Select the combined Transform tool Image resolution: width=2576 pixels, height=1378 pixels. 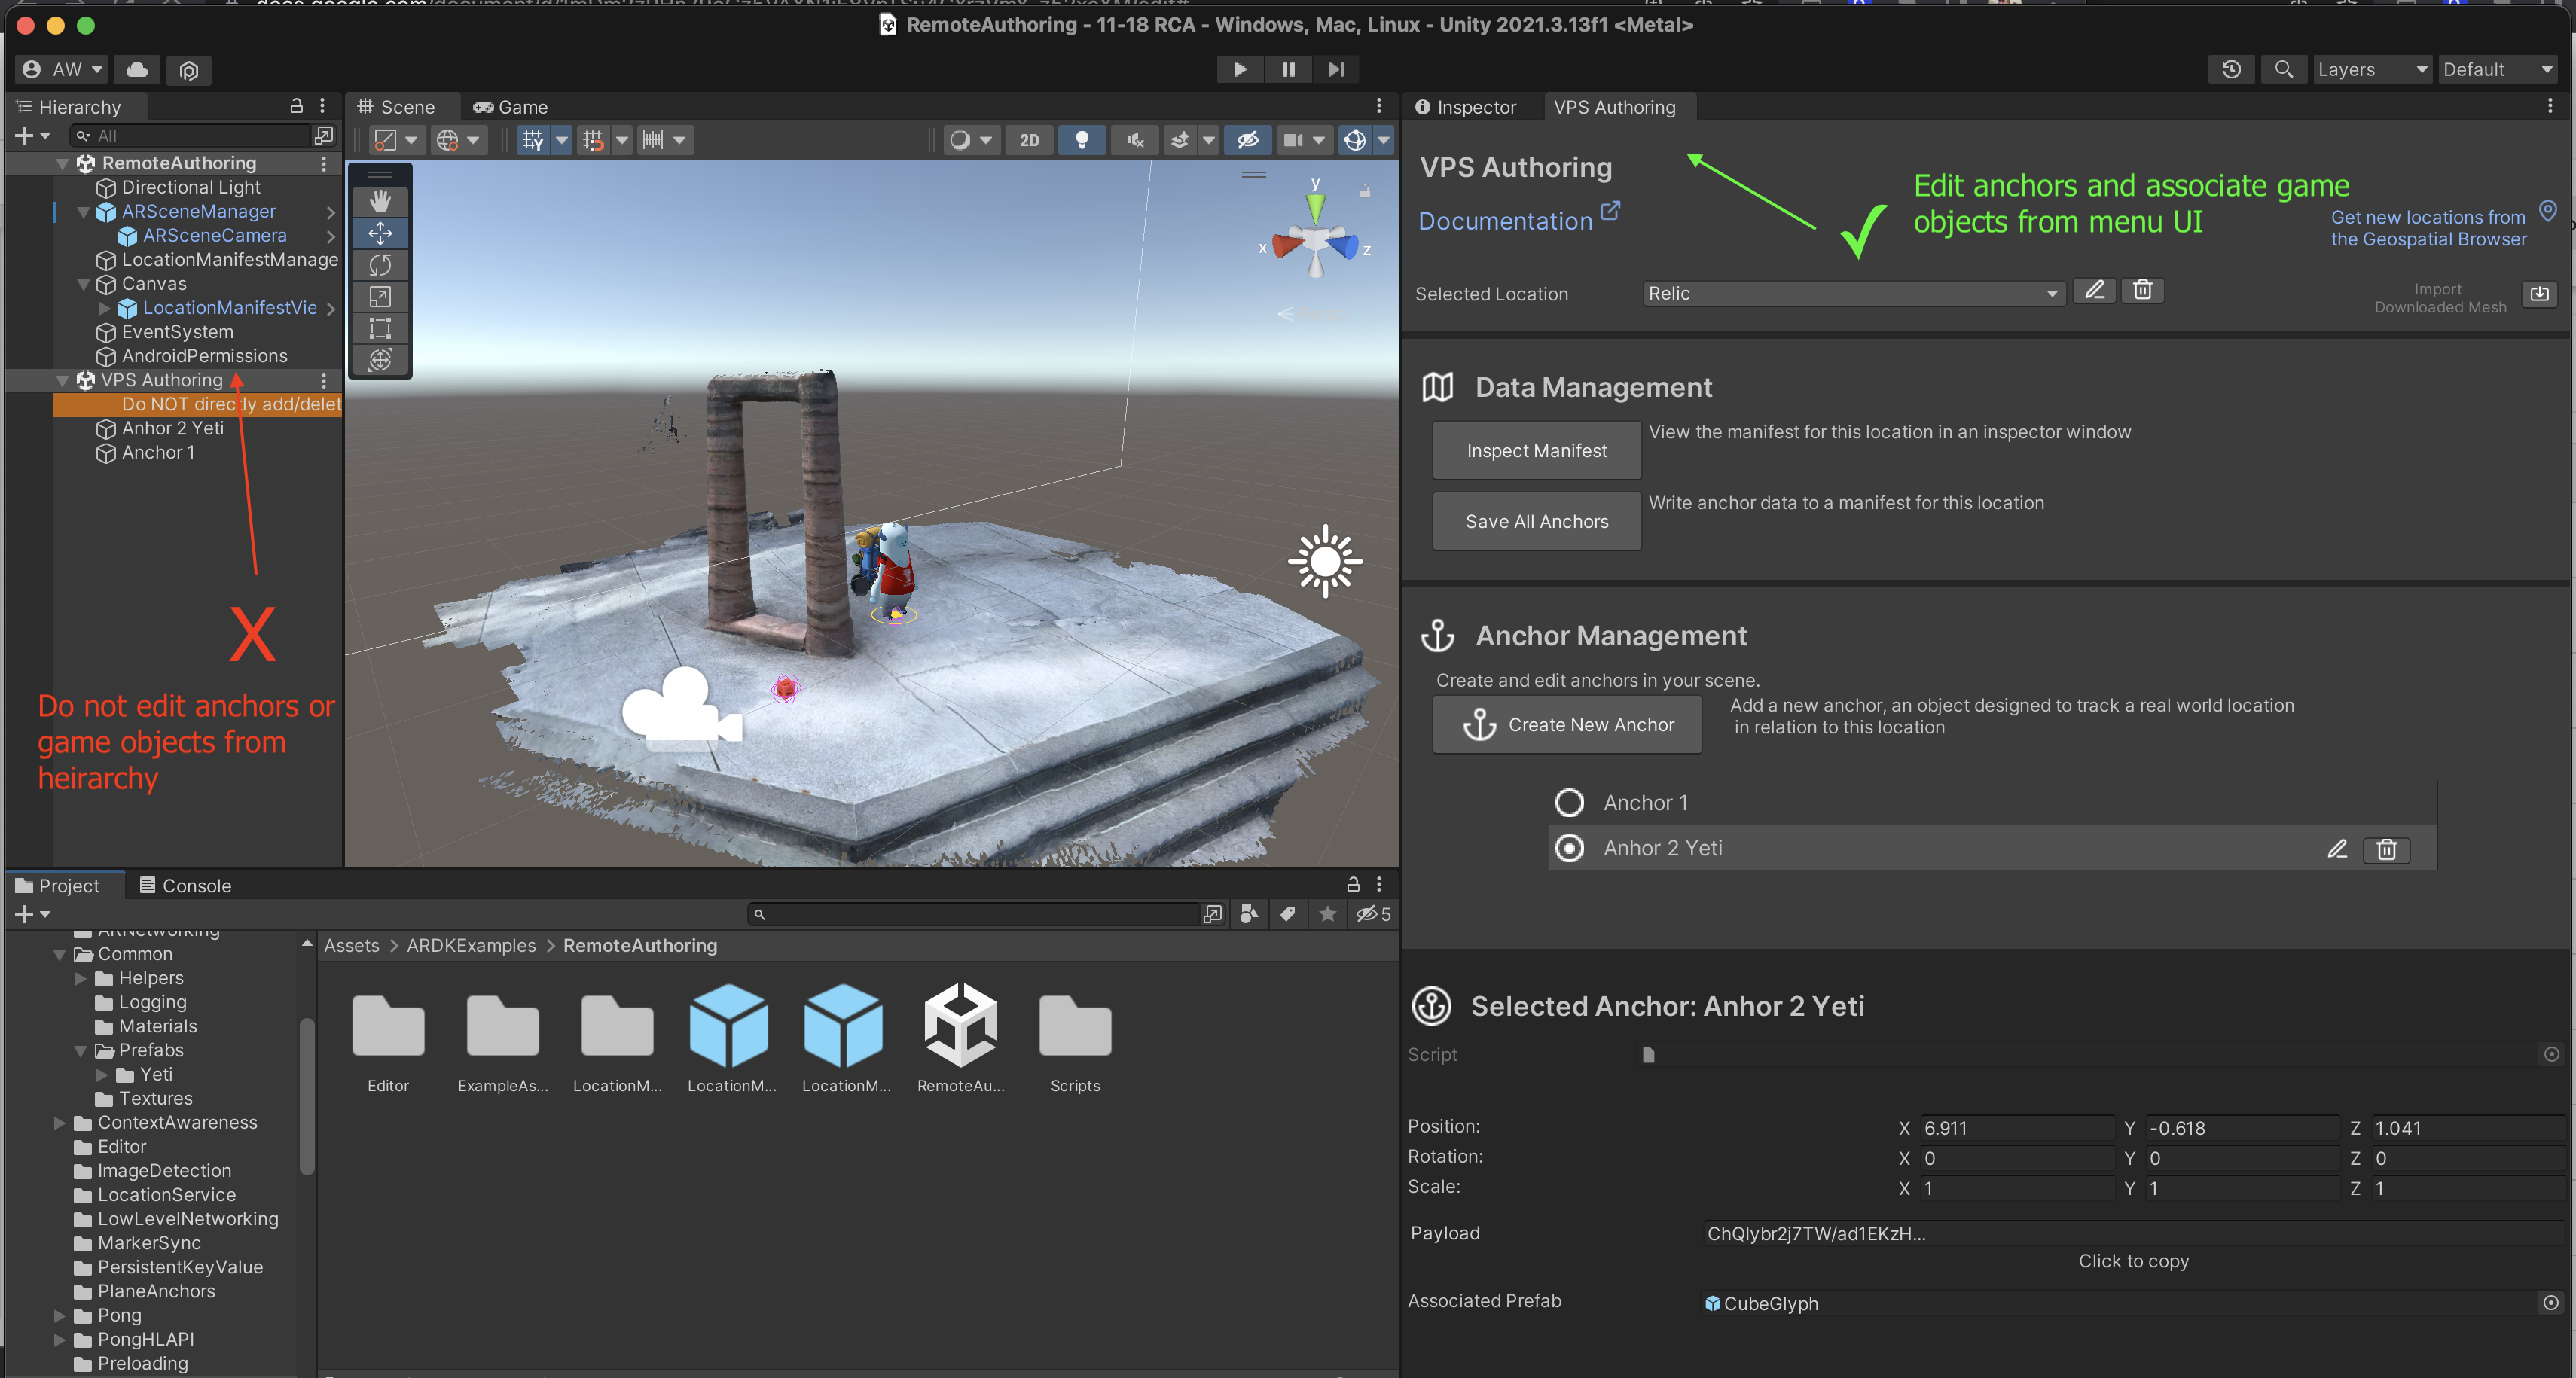pyautogui.click(x=380, y=359)
